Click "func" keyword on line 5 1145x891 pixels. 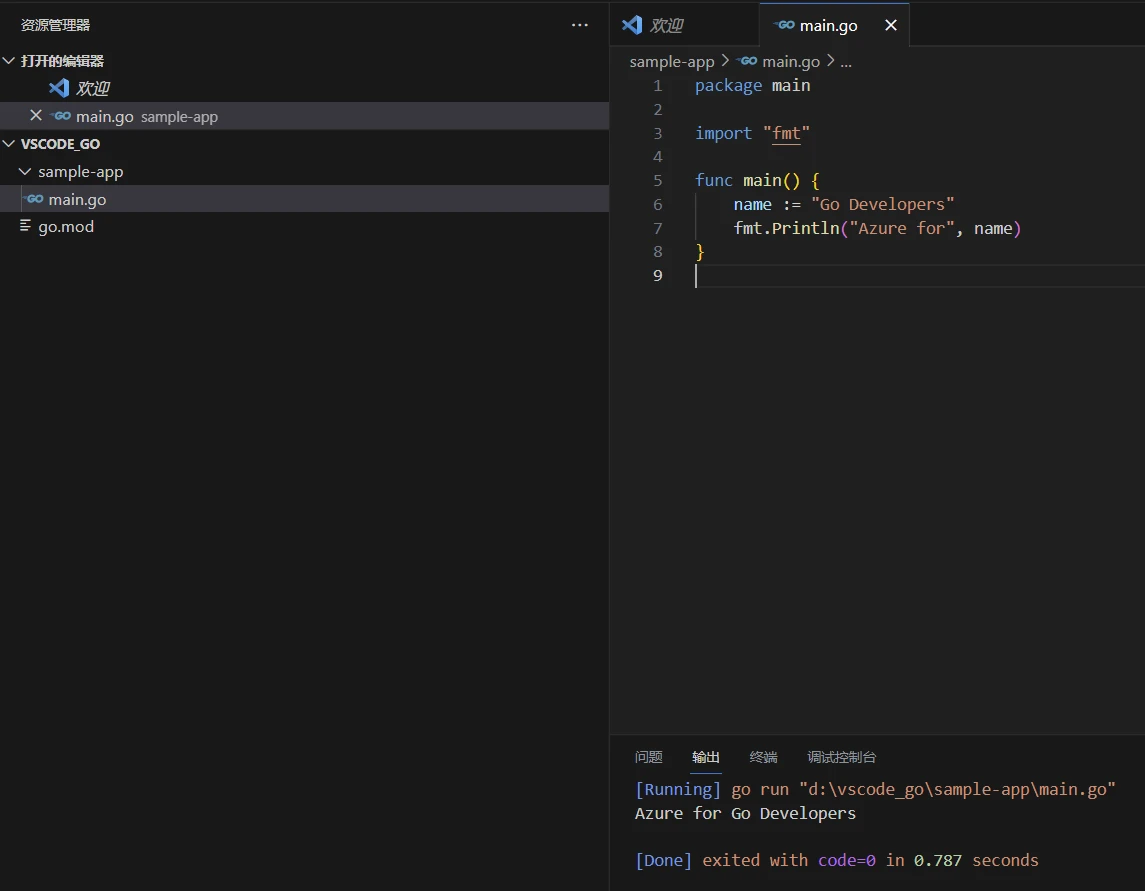713,180
